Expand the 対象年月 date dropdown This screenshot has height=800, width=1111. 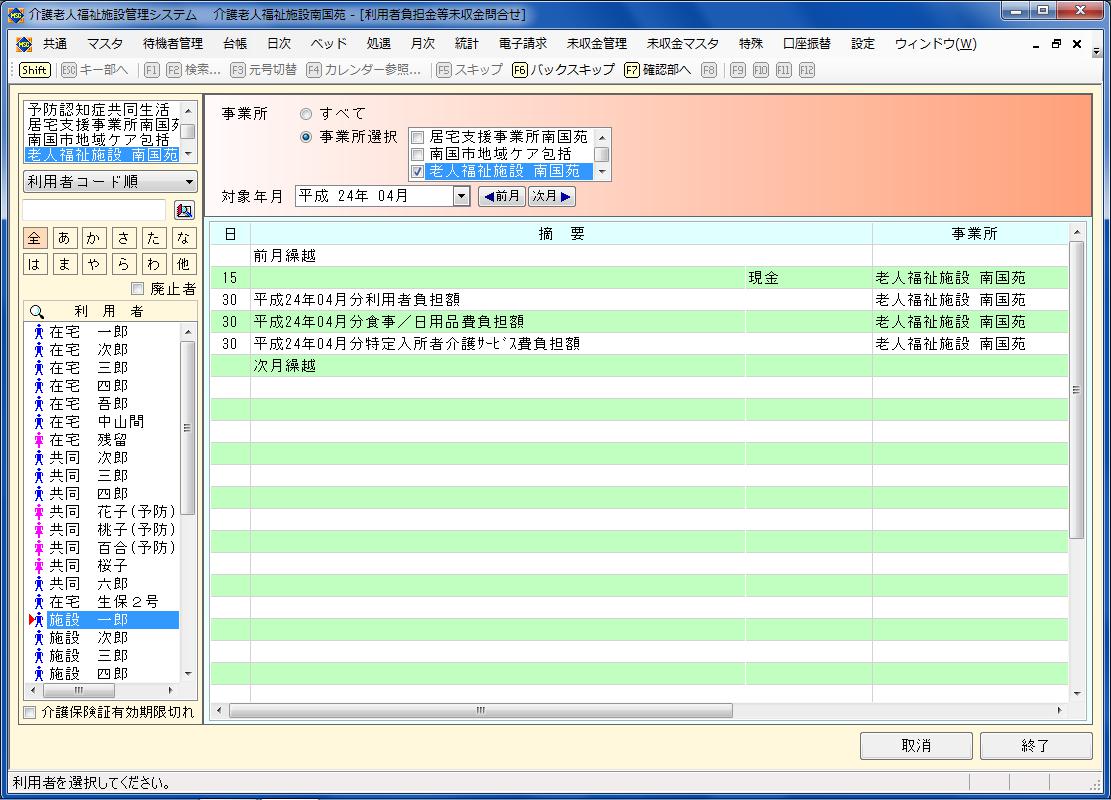click(x=461, y=196)
